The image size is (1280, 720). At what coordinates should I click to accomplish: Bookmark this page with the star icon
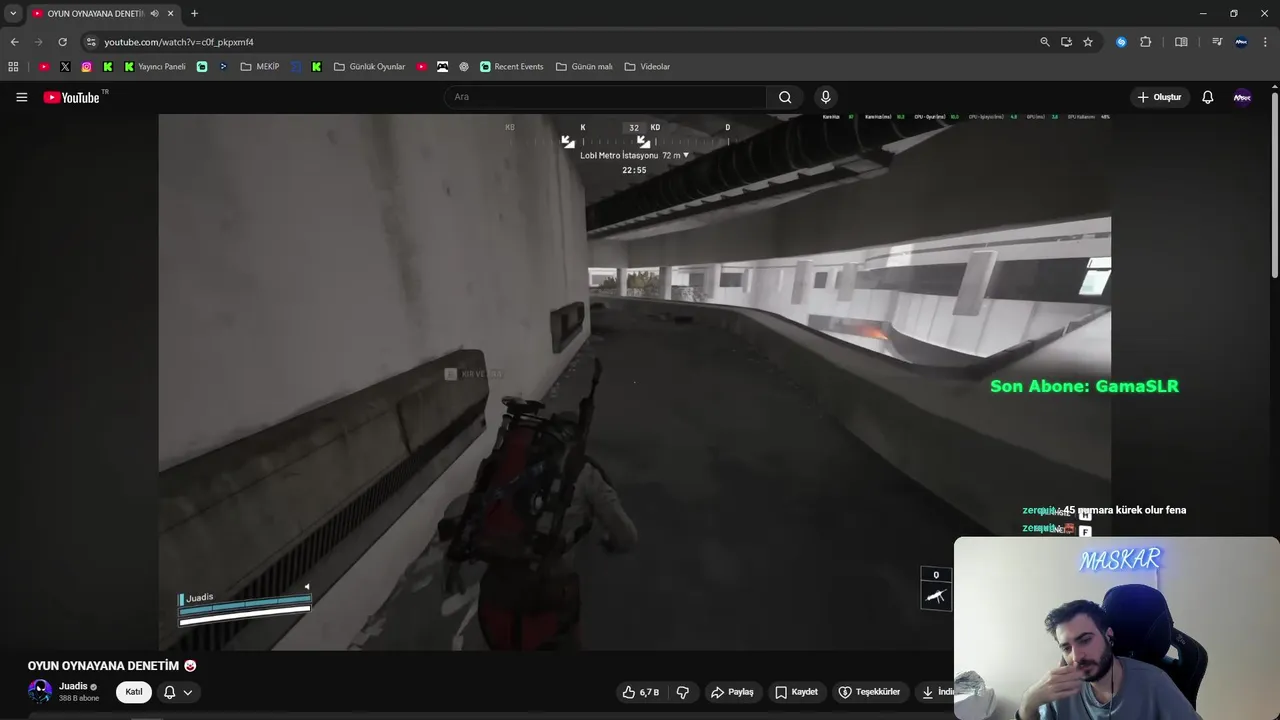coord(1088,42)
